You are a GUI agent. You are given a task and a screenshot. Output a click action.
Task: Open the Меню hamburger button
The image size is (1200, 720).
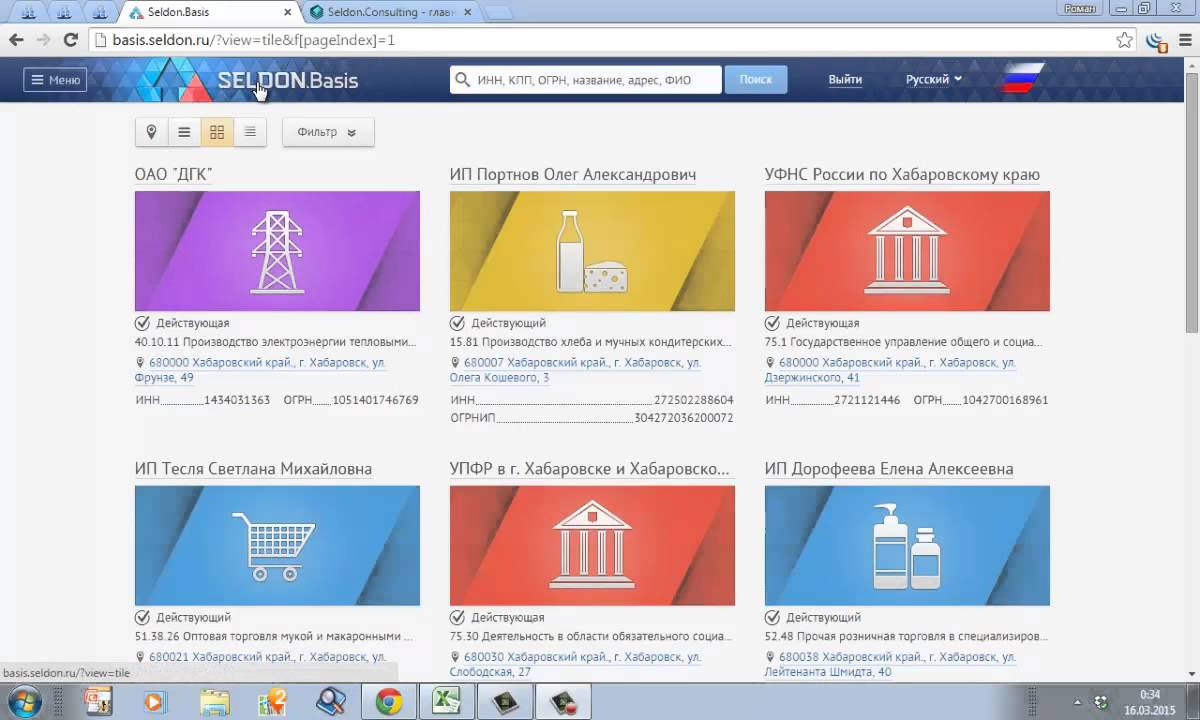[x=55, y=80]
